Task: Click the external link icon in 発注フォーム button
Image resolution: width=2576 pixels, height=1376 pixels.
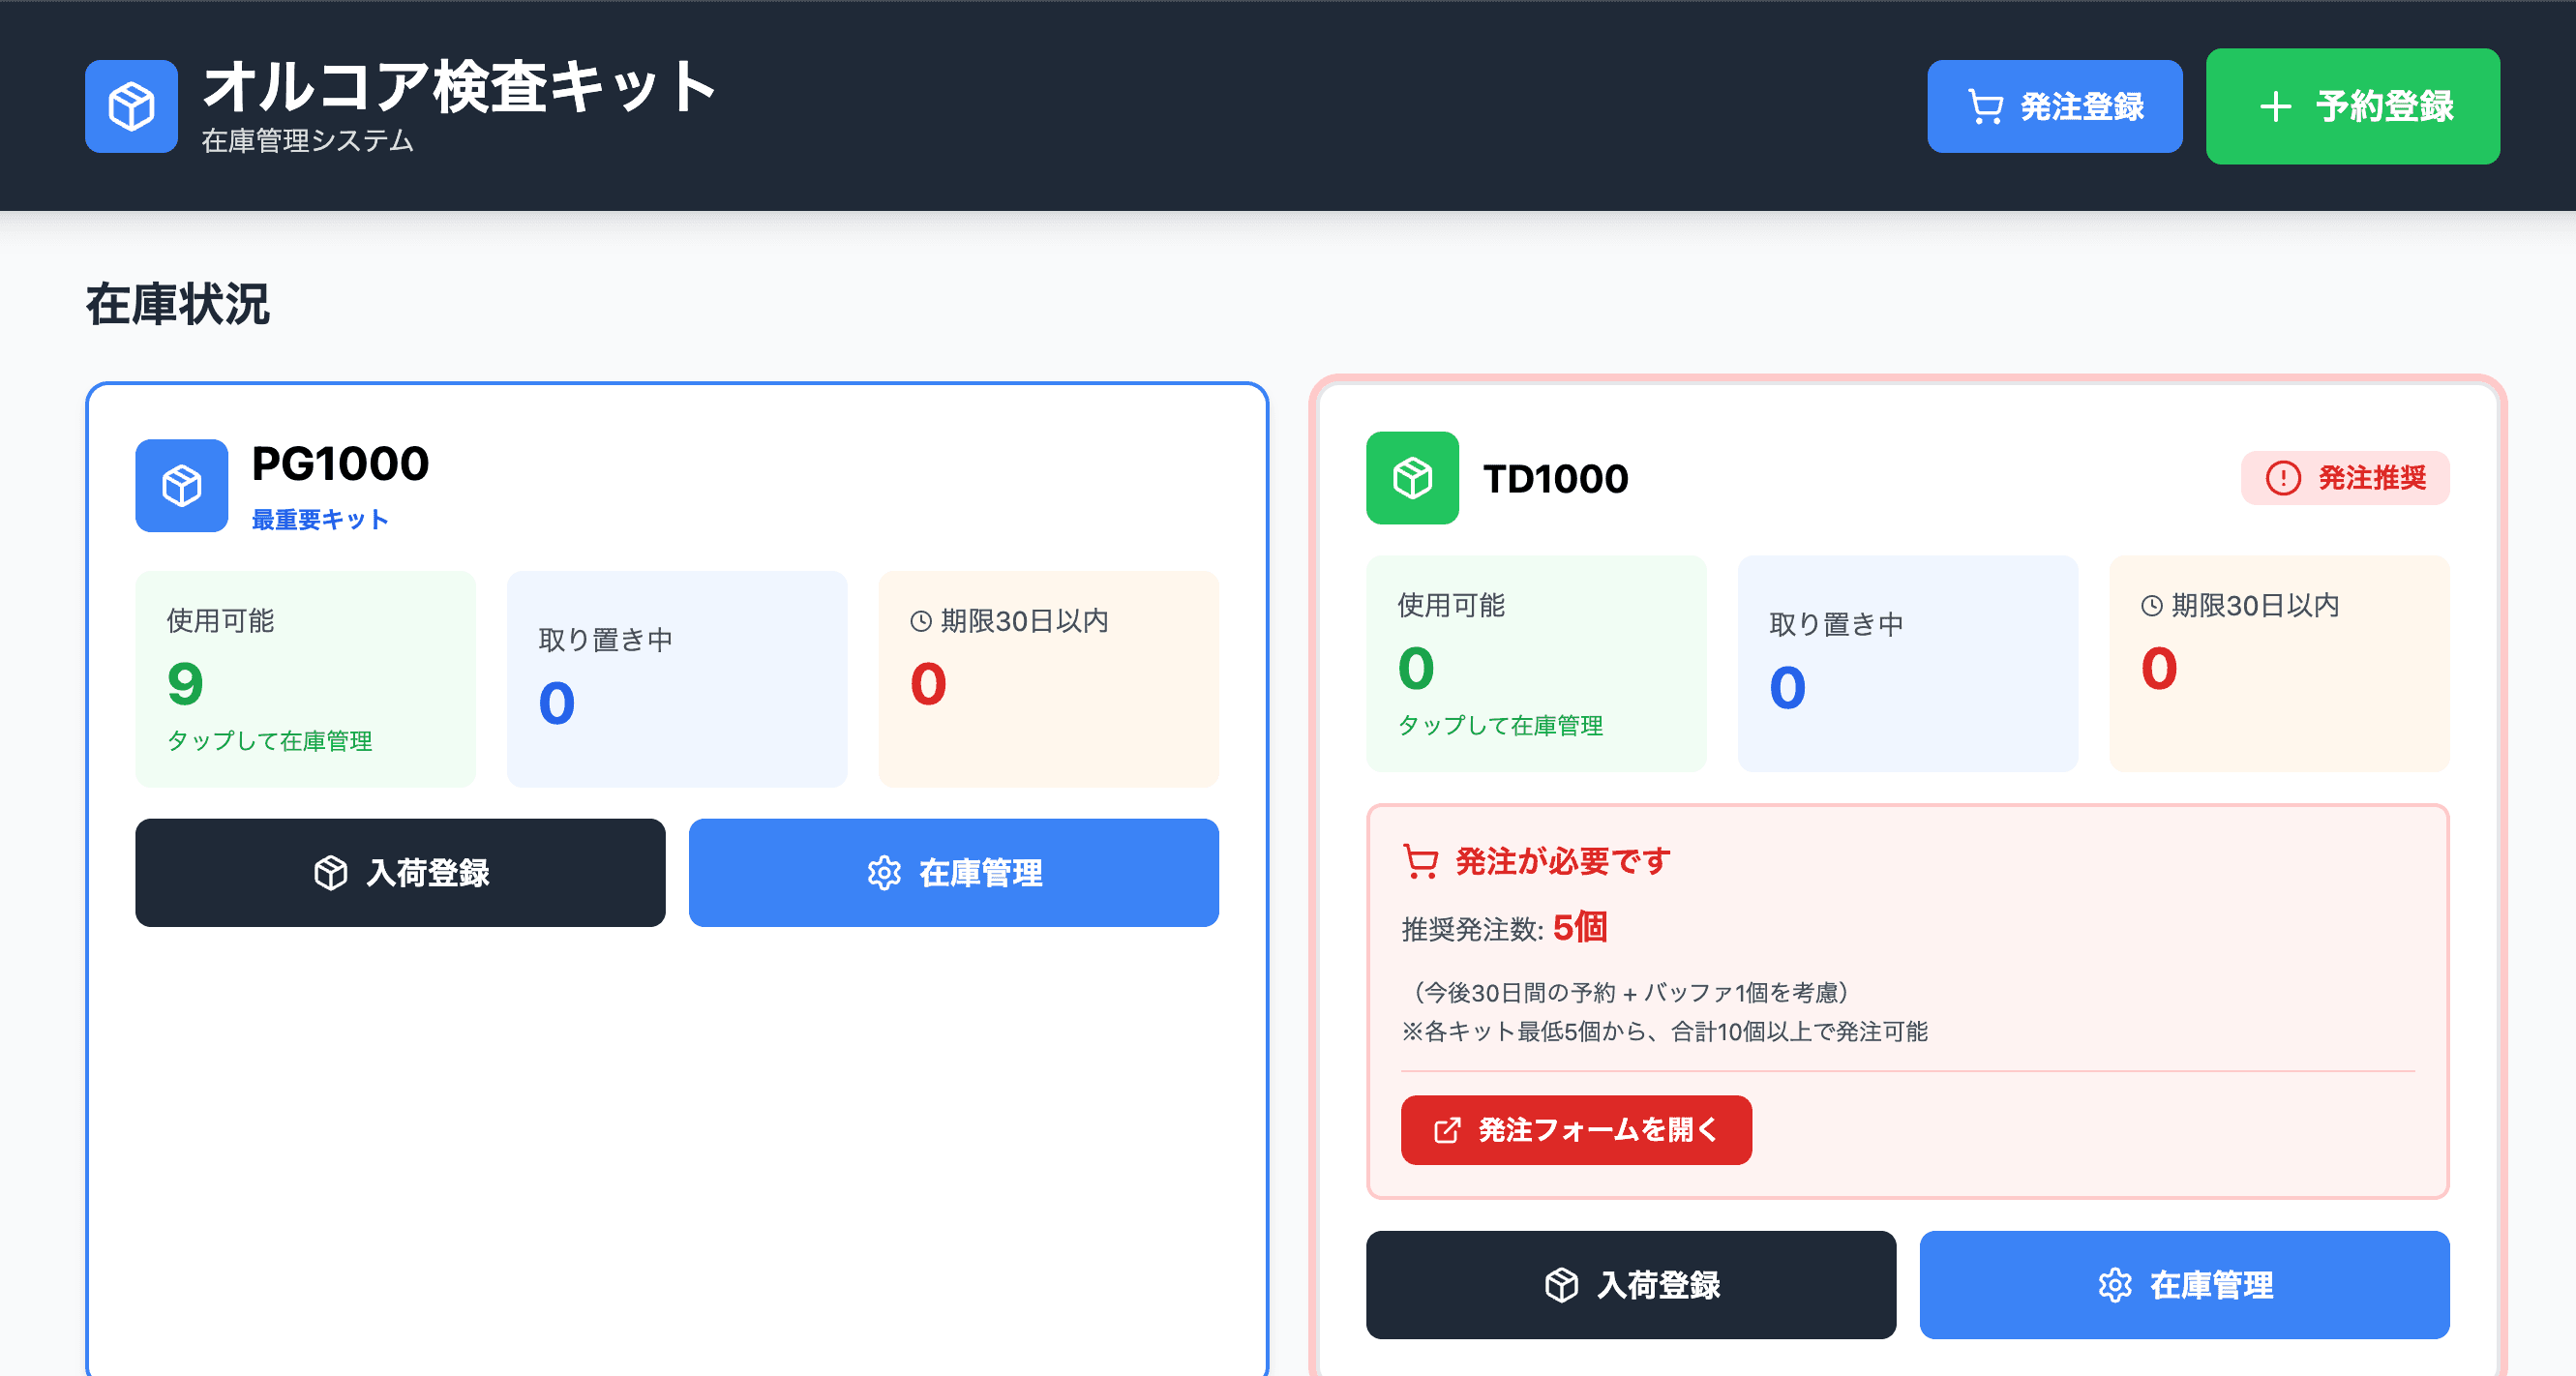Action: coord(1447,1130)
